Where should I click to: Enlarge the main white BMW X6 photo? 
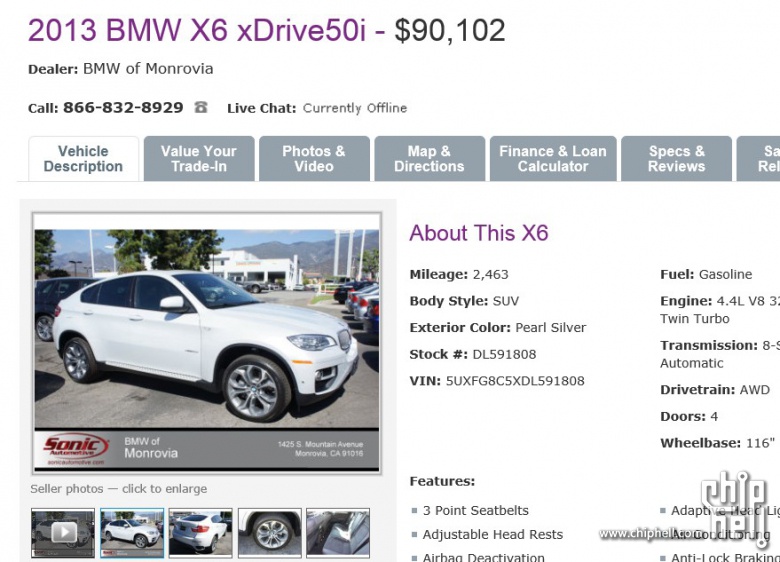click(206, 329)
